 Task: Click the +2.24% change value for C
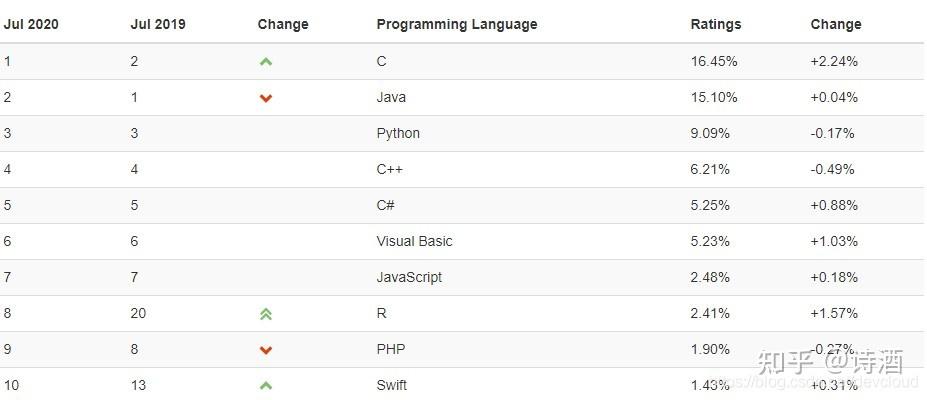[834, 61]
